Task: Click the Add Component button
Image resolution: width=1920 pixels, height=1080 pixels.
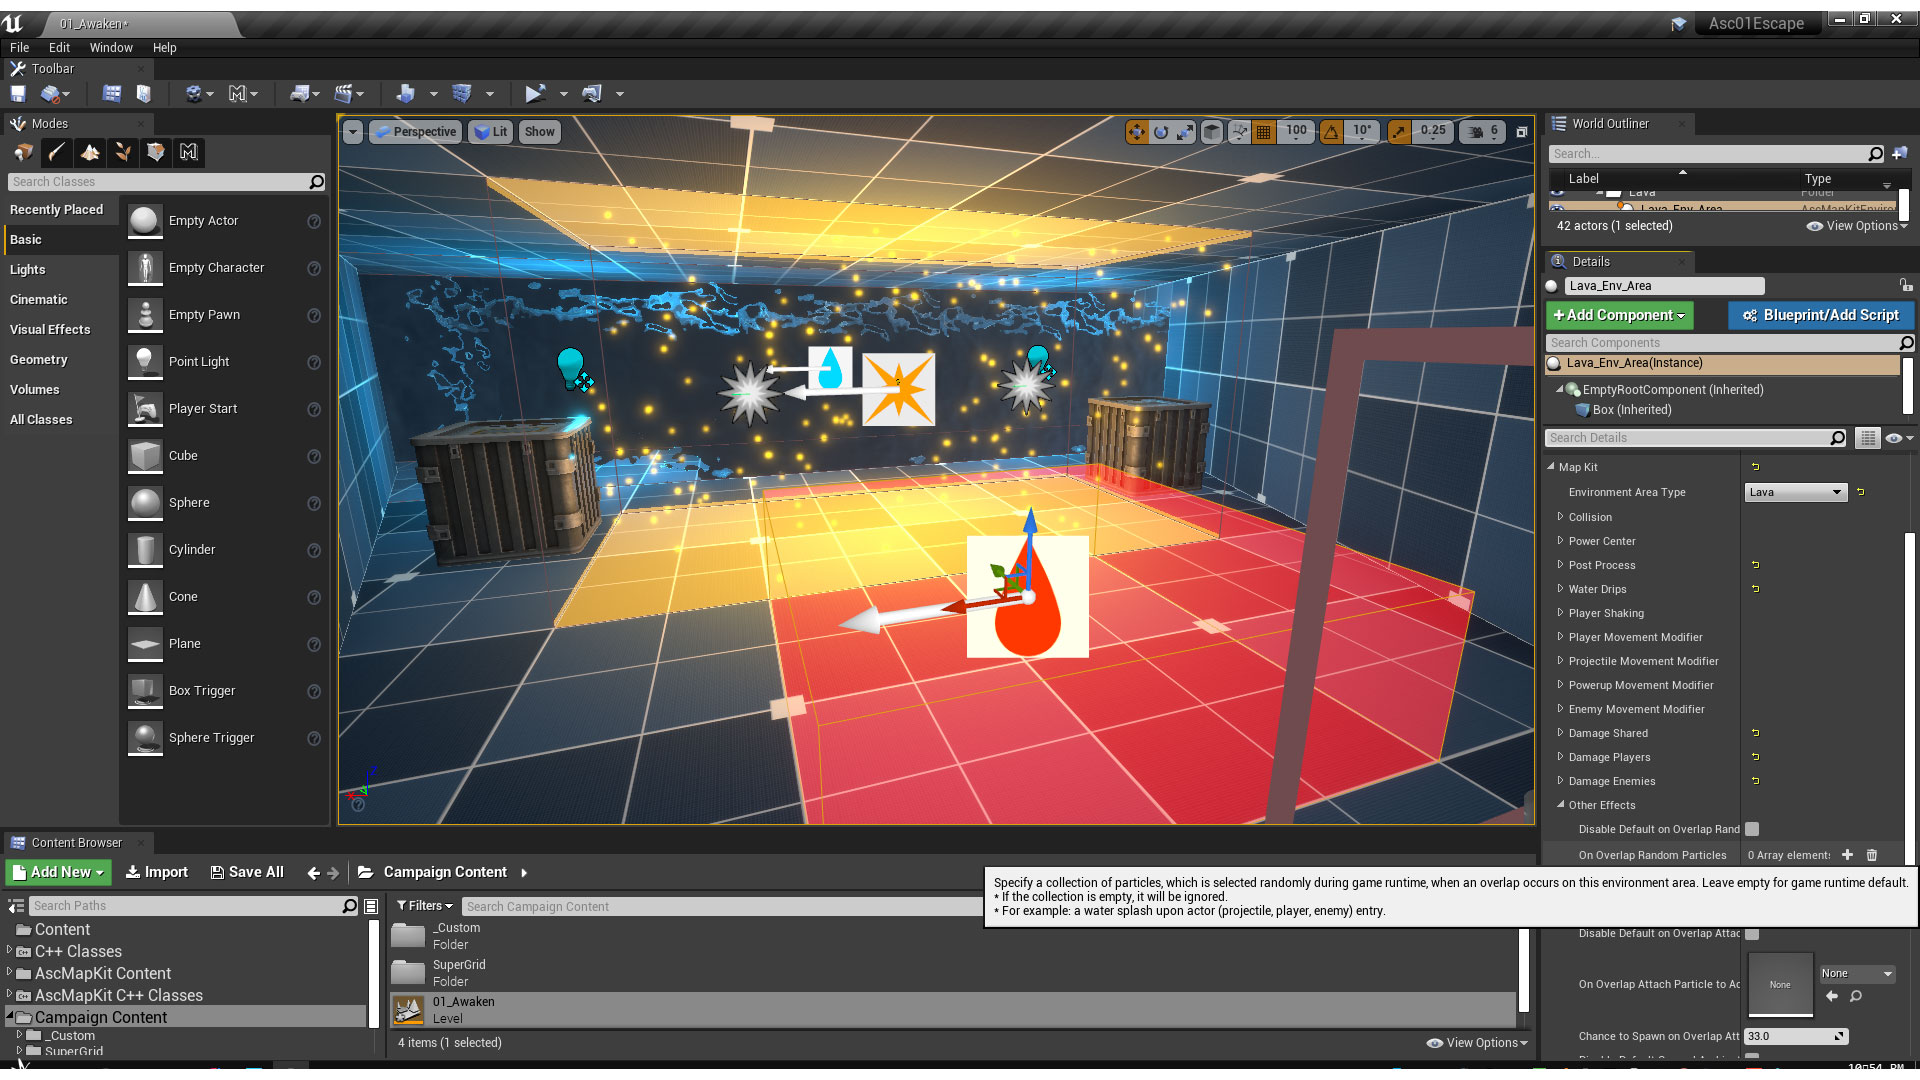Action: 1619,315
